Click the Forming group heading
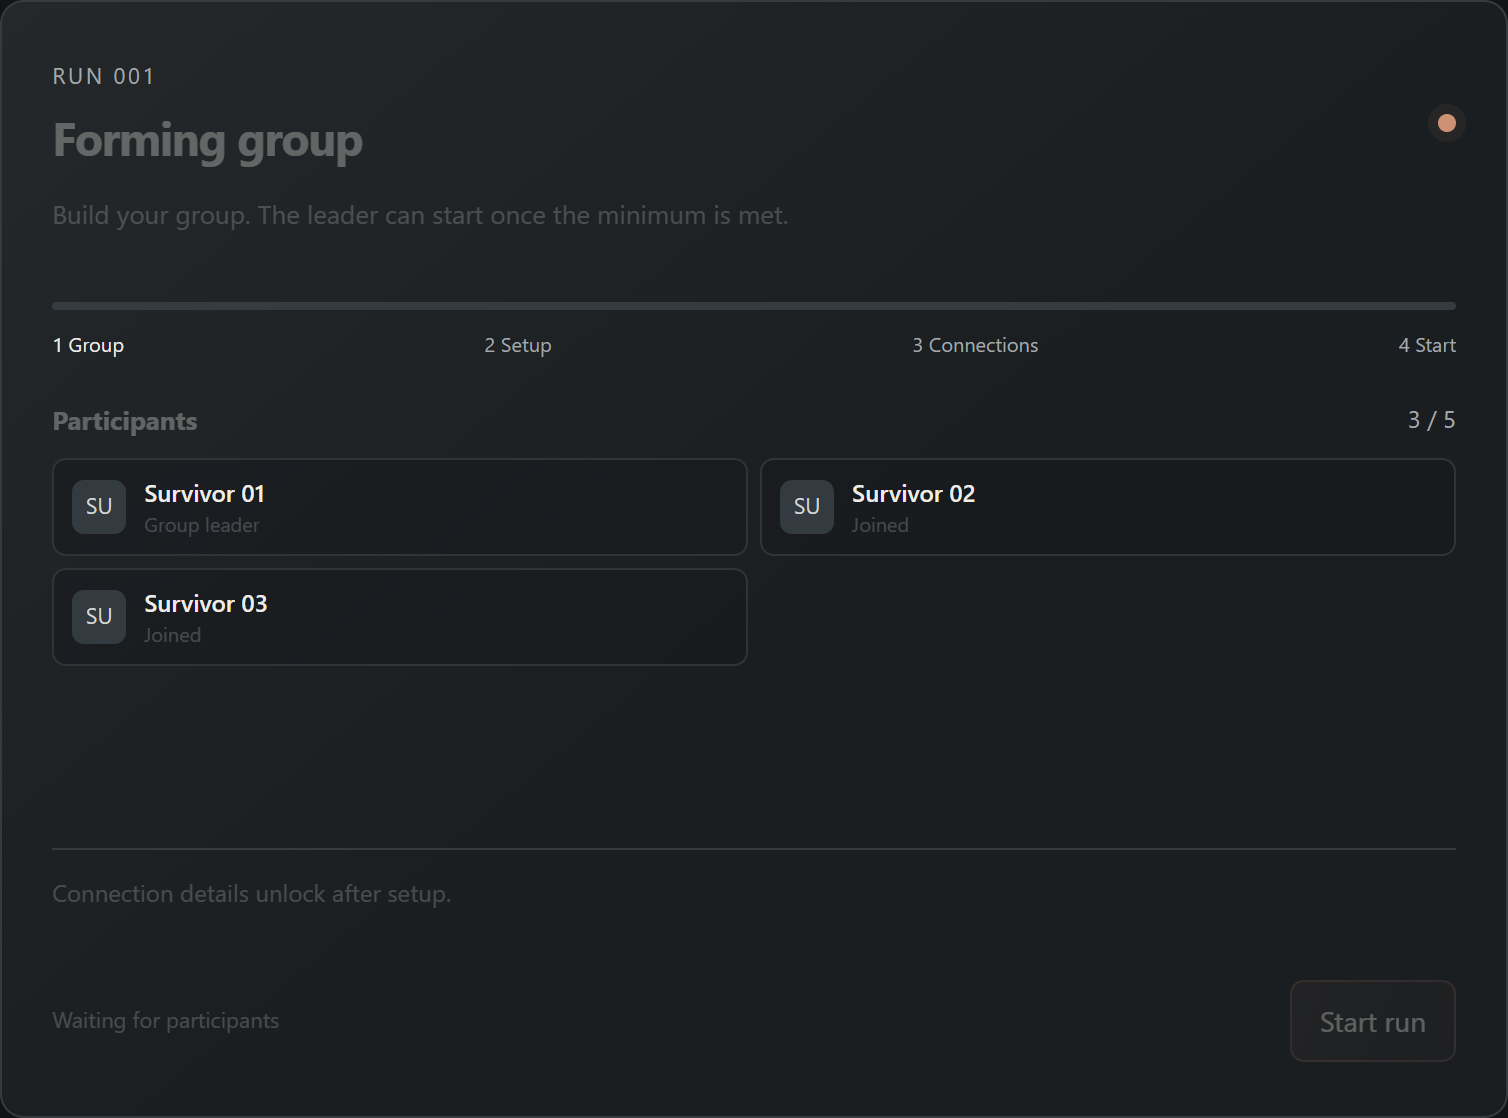1508x1118 pixels. [x=208, y=140]
